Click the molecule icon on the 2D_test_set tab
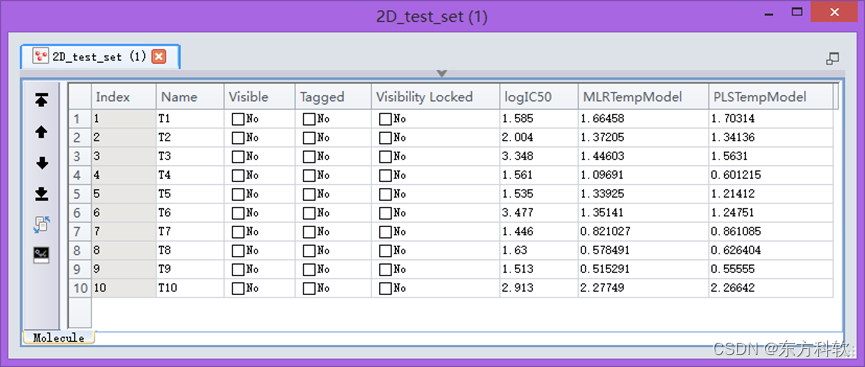The width and height of the screenshot is (865, 367). [40, 56]
